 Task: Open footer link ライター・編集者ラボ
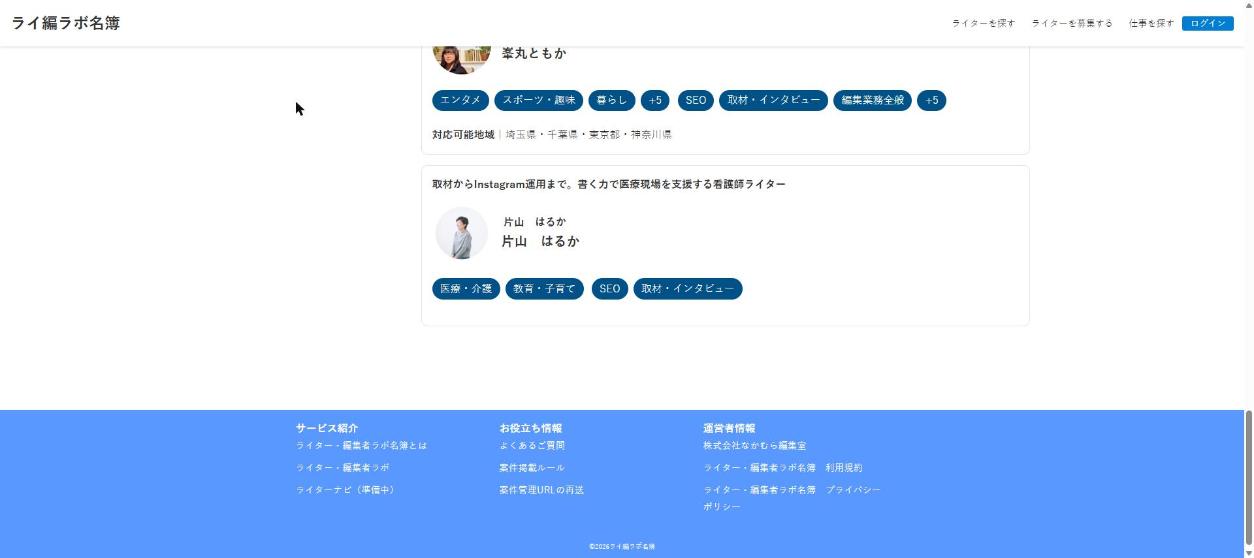[342, 468]
